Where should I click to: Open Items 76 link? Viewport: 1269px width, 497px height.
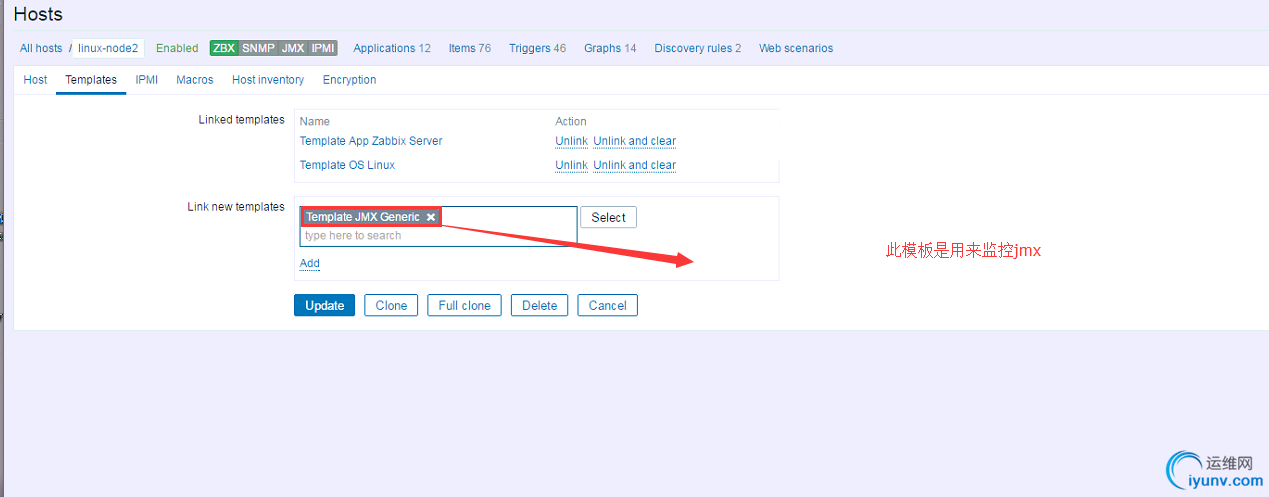pos(469,48)
